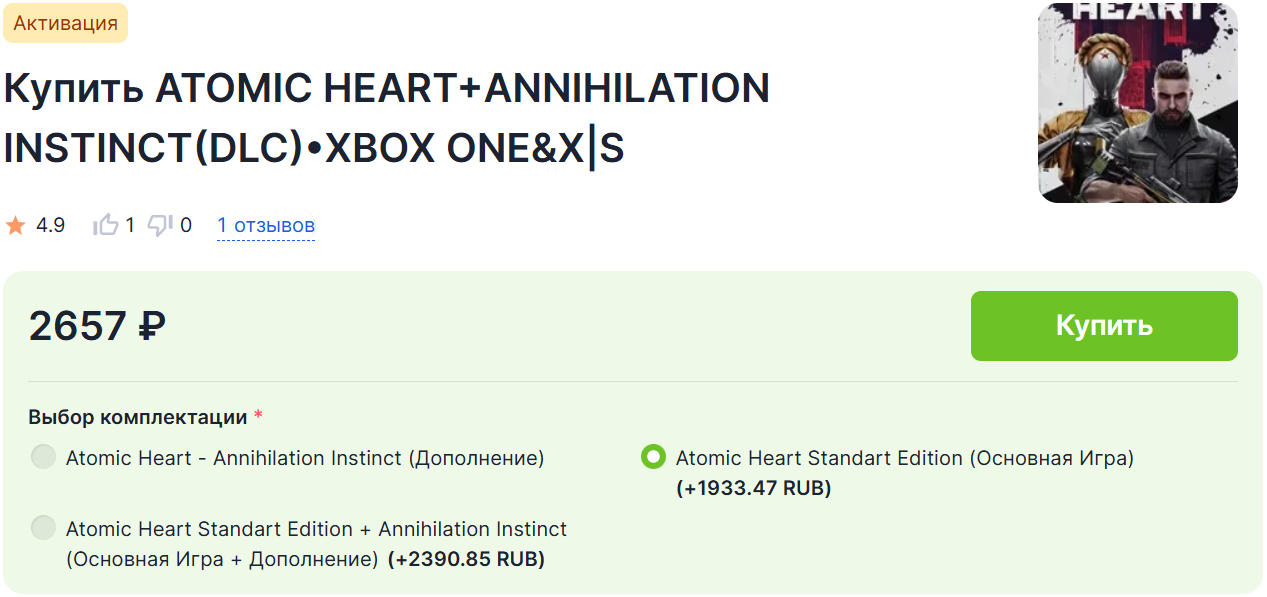
Task: Click the dislike count next to thumbs-down
Action: click(186, 226)
